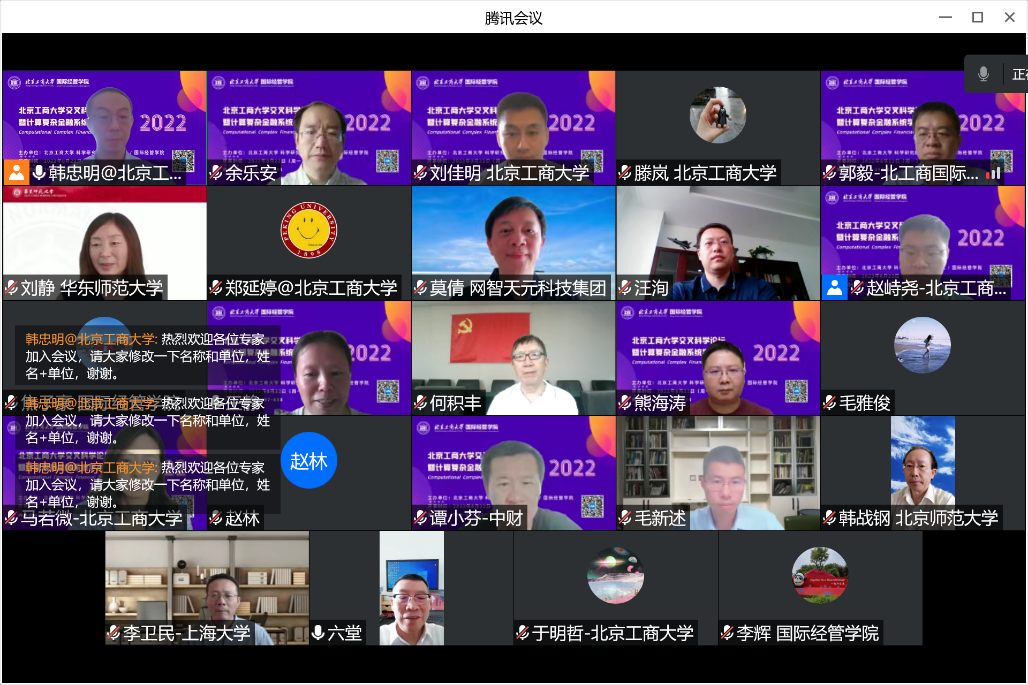Click the microphone icon next to 六堂
Image resolution: width=1028 pixels, height=685 pixels.
[318, 633]
